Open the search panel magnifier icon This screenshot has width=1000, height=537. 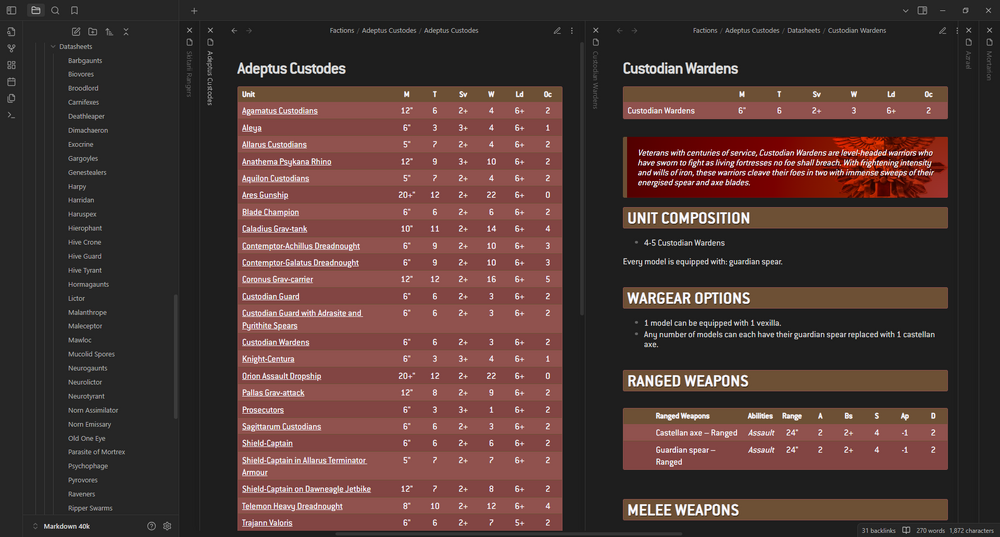(x=55, y=10)
